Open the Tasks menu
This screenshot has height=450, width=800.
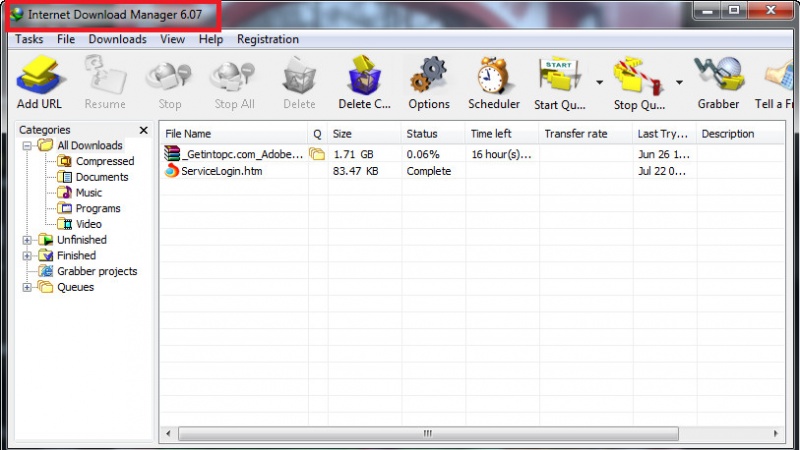tap(29, 39)
